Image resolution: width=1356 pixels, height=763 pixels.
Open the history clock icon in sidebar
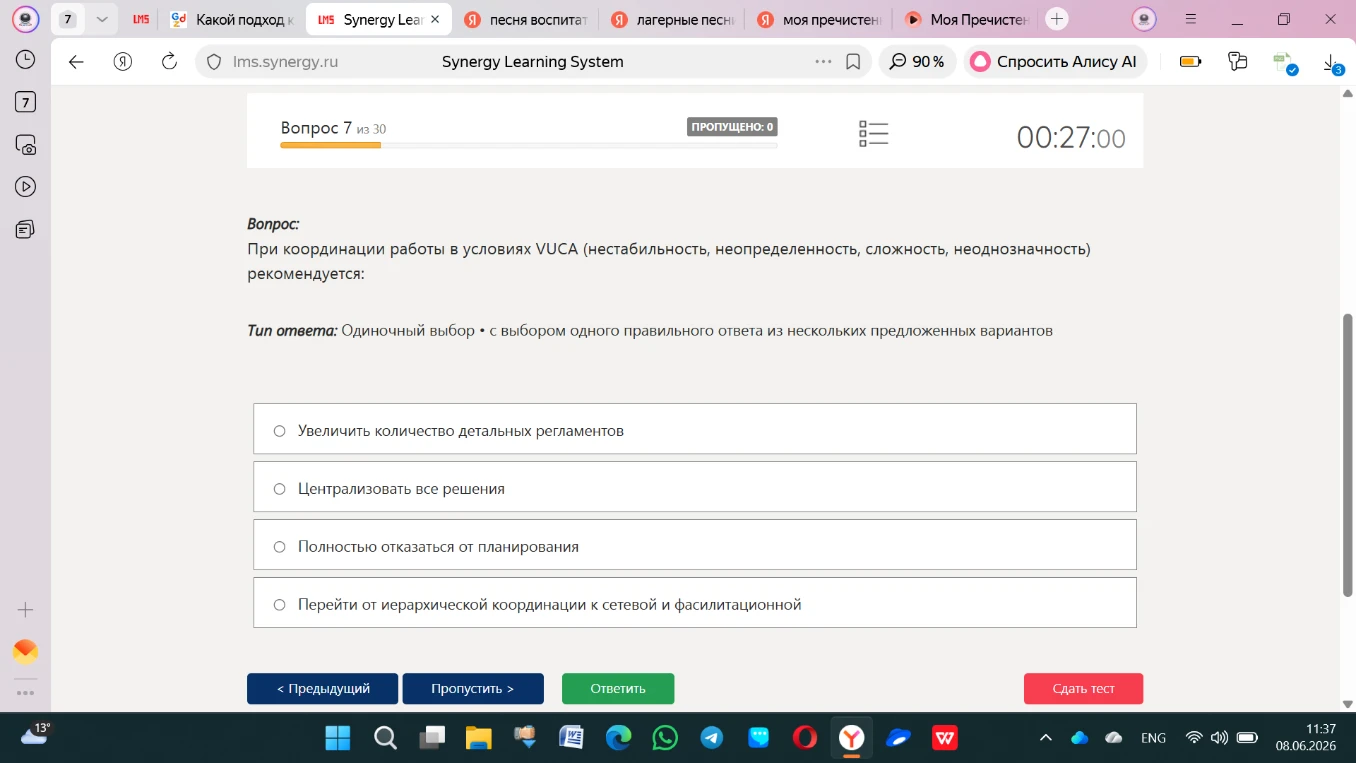tap(26, 60)
